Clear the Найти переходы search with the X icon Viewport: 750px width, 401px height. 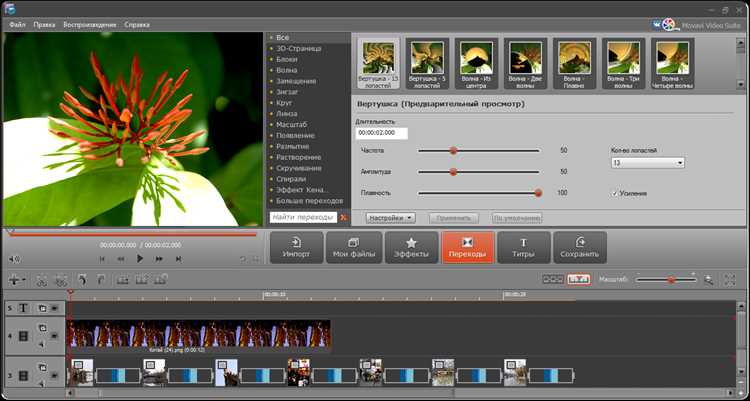click(x=343, y=218)
